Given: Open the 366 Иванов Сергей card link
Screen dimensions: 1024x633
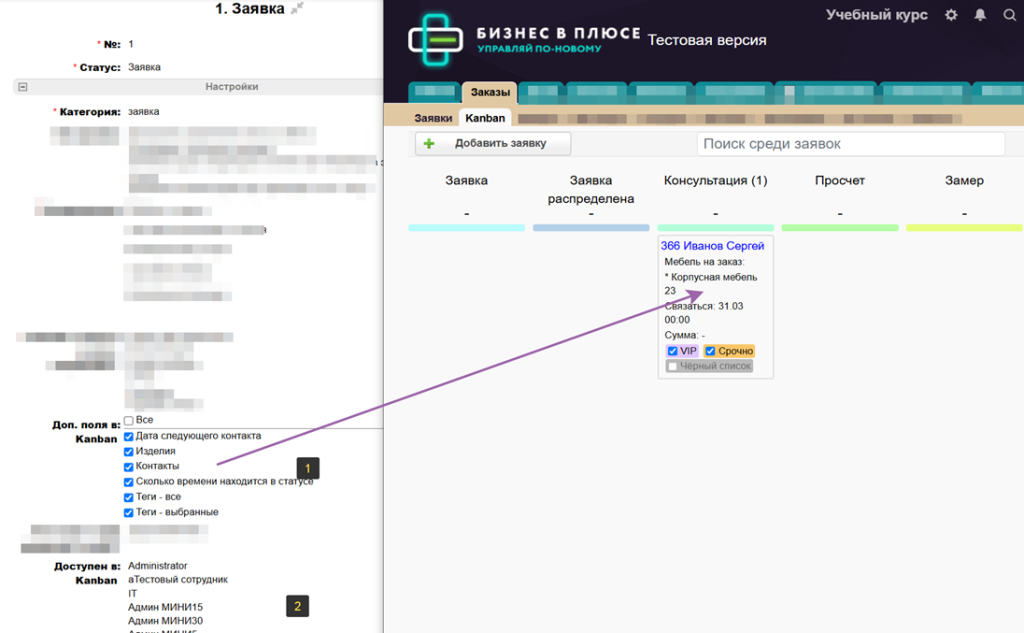Looking at the screenshot, I should (x=712, y=246).
